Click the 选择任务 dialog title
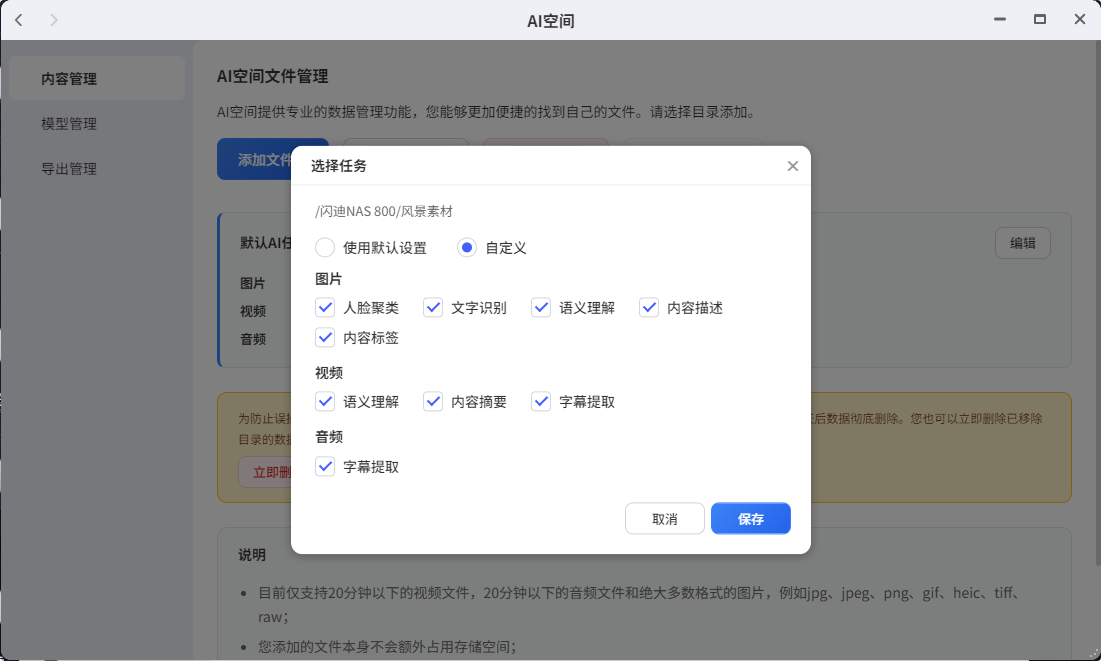The height and width of the screenshot is (661, 1101). tap(338, 166)
